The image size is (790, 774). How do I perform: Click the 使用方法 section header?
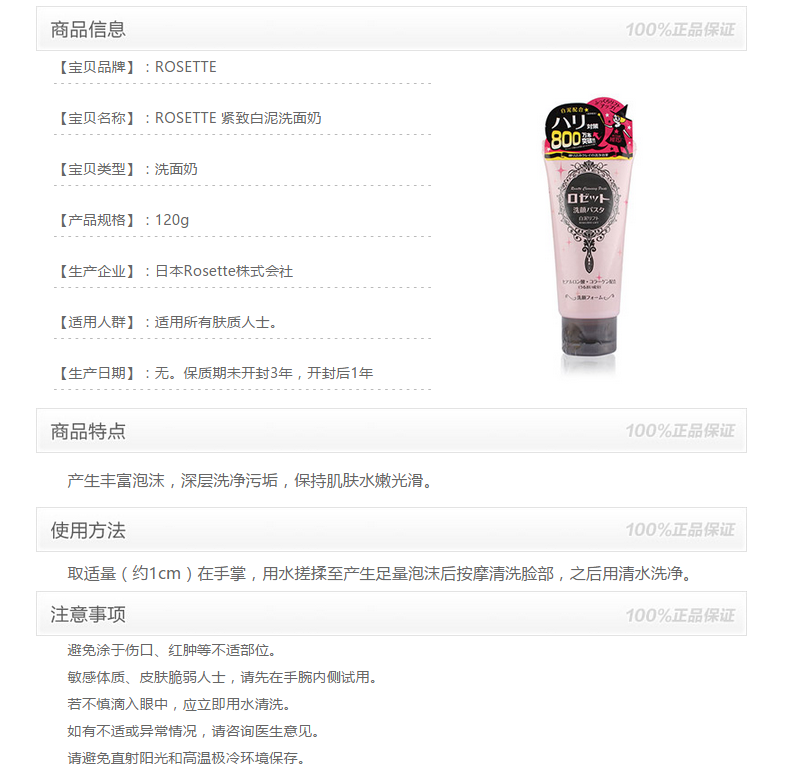[88, 530]
